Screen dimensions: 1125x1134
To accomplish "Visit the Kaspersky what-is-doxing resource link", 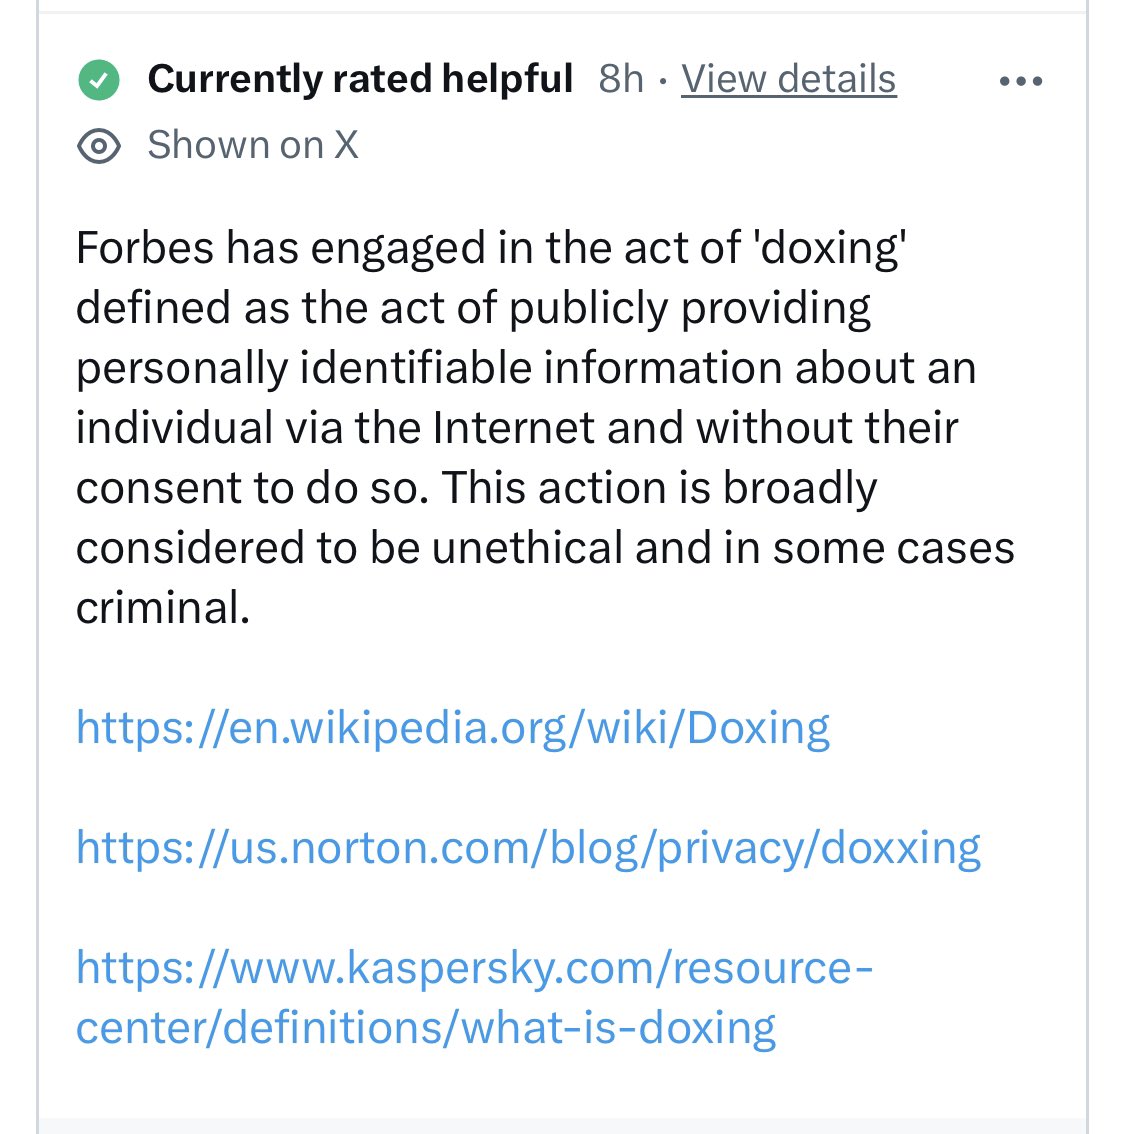I will coord(474,997).
